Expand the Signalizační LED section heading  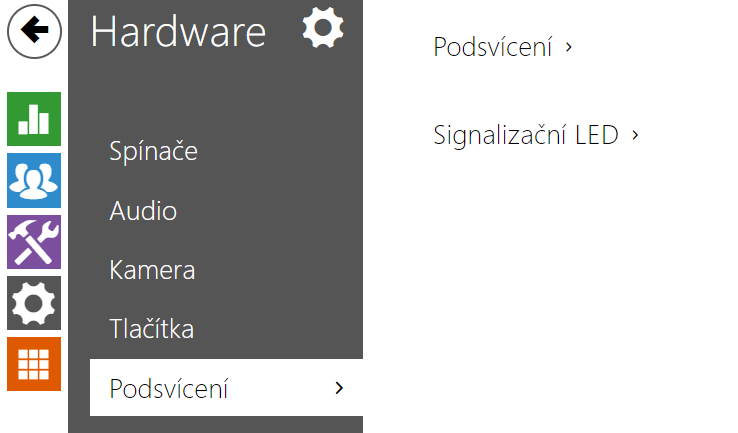(525, 134)
